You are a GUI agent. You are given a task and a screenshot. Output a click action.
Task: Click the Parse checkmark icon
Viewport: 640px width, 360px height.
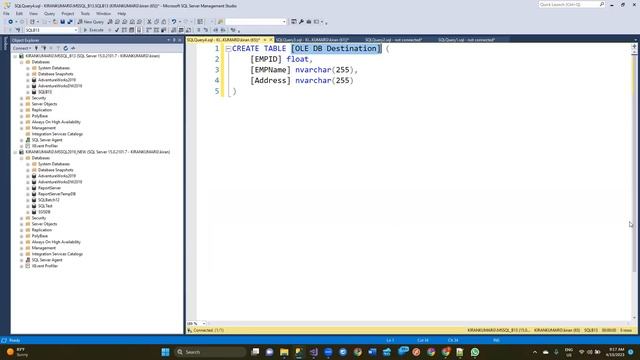[117, 30]
